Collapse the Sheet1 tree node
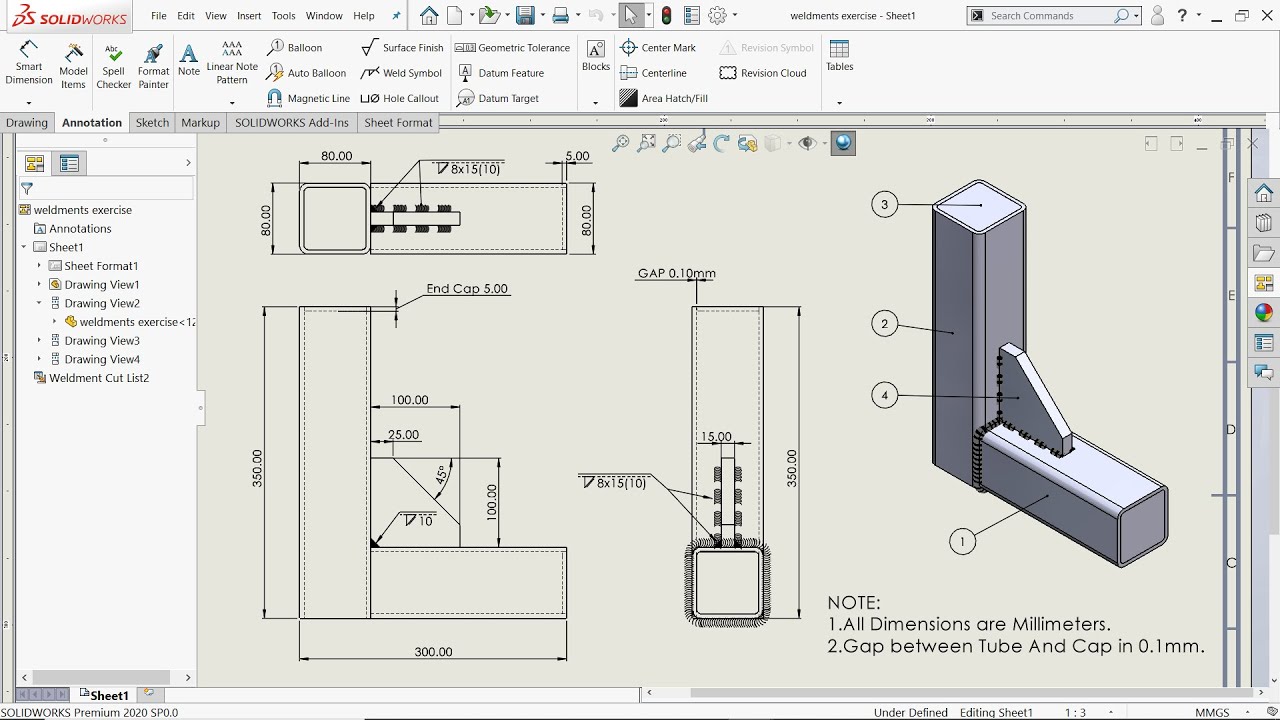This screenshot has height=720, width=1280. [24, 247]
